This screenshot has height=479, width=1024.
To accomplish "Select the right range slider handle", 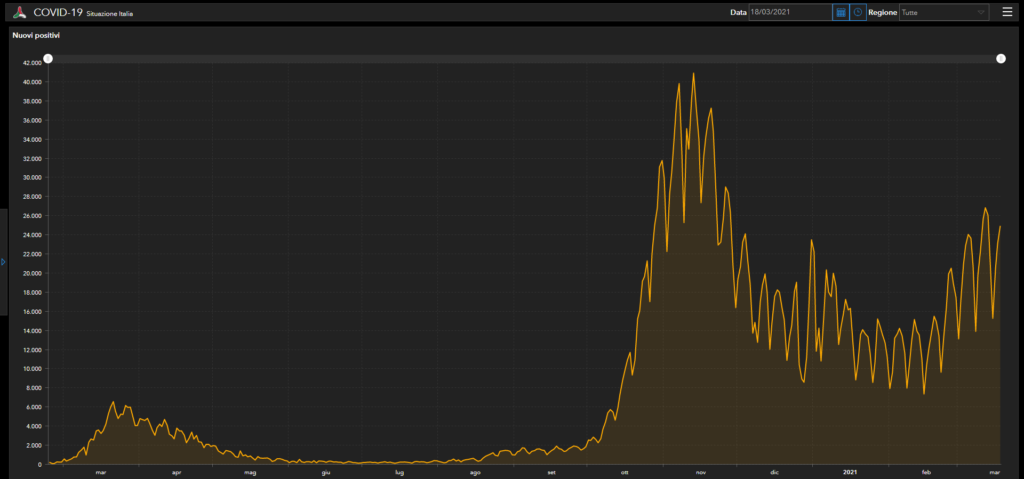I will pos(1000,59).
